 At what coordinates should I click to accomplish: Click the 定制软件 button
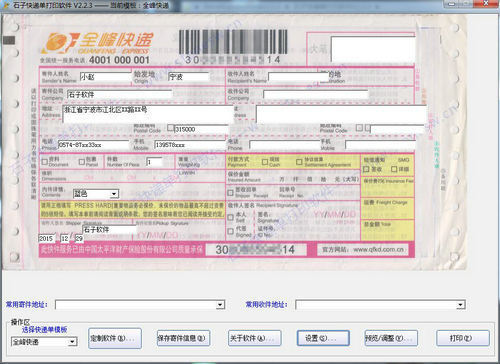(x=115, y=338)
